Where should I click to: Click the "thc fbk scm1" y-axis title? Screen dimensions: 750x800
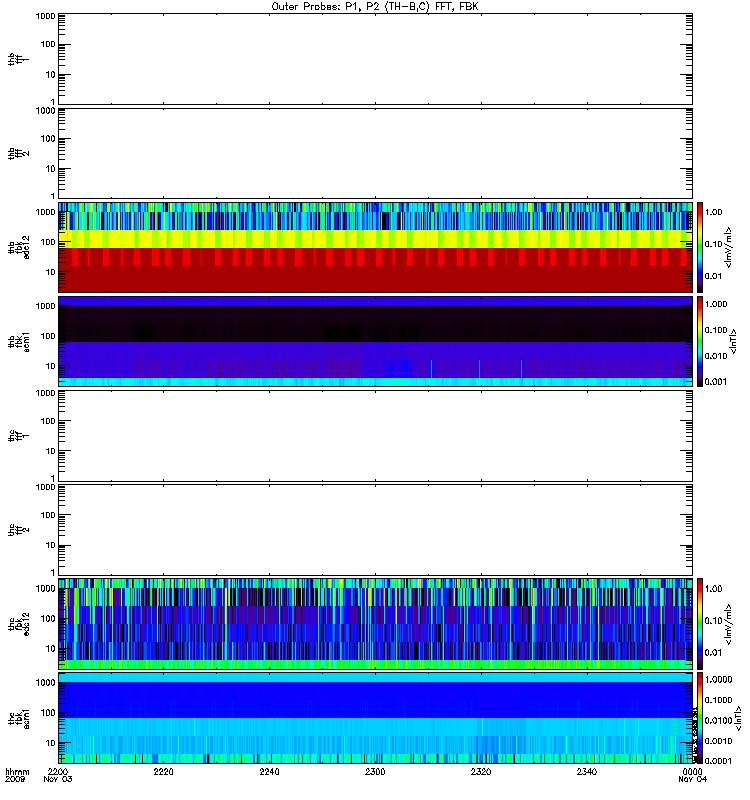19,718
